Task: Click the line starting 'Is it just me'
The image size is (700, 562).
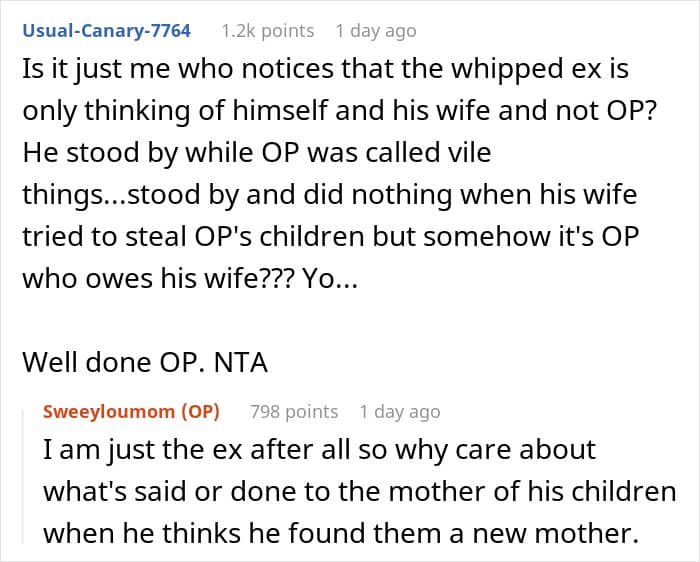Action: coord(325,70)
